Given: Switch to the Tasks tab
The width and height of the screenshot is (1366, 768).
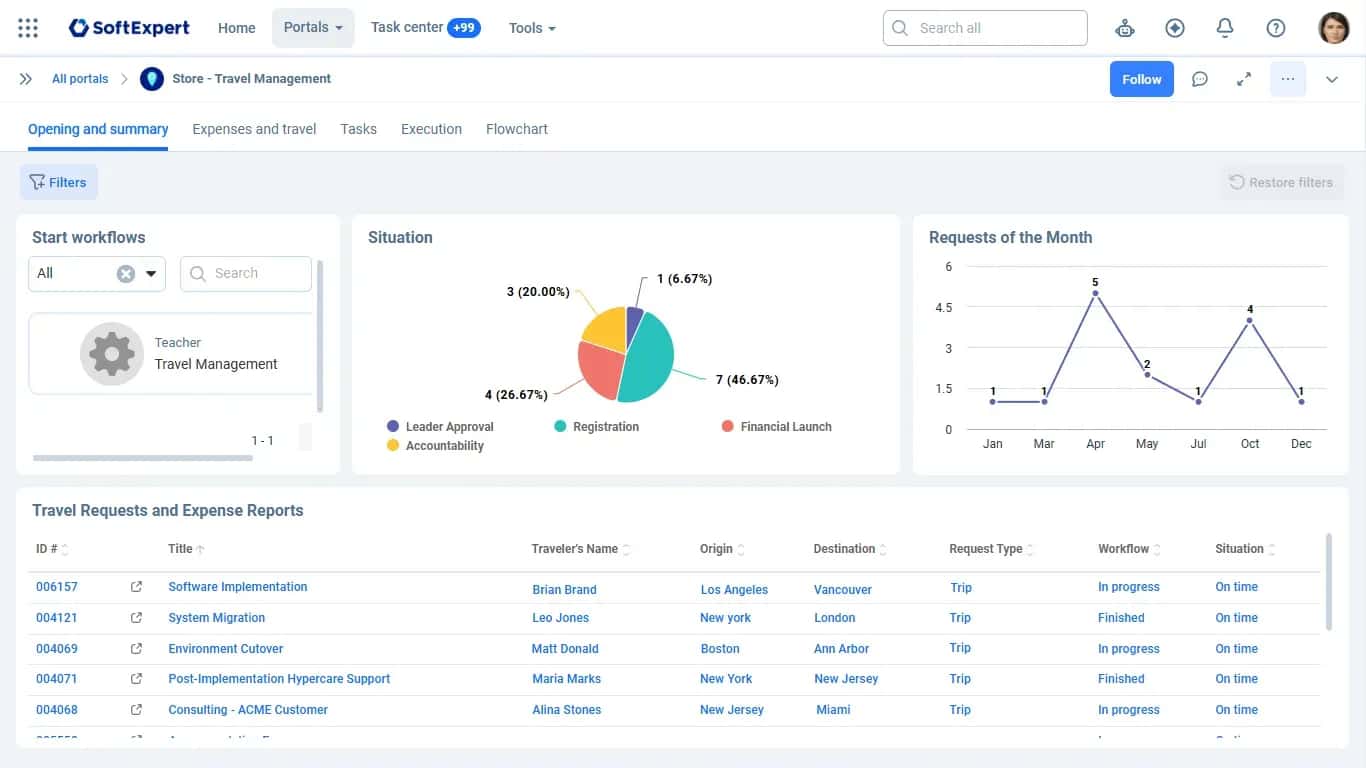Looking at the screenshot, I should [358, 129].
